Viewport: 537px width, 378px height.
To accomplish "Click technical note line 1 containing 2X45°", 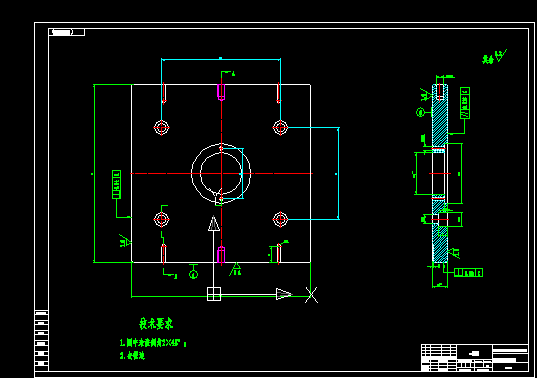I will pyautogui.click(x=153, y=343).
